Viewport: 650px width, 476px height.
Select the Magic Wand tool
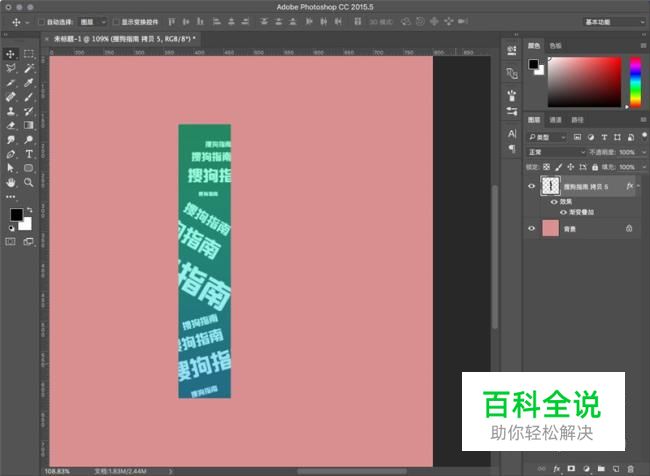[29, 68]
